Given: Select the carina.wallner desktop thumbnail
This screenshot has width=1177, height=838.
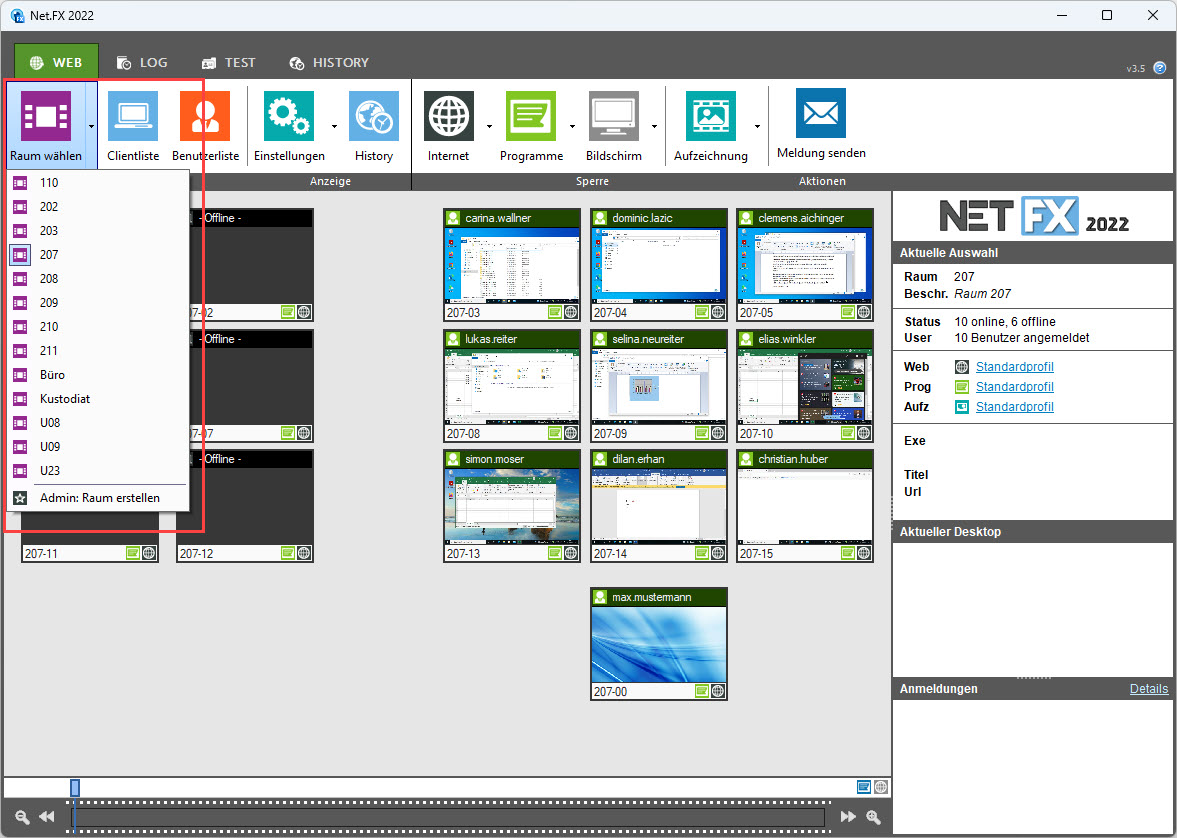Looking at the screenshot, I should pyautogui.click(x=512, y=266).
